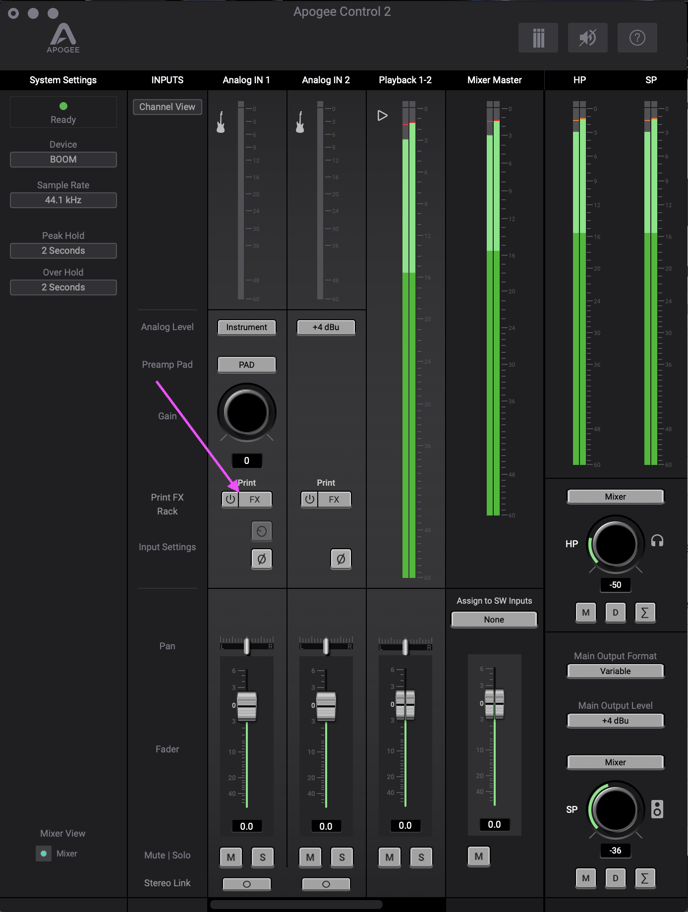The width and height of the screenshot is (688, 912).
Task: Click the Analog IN 1 fader handle
Action: tap(247, 706)
